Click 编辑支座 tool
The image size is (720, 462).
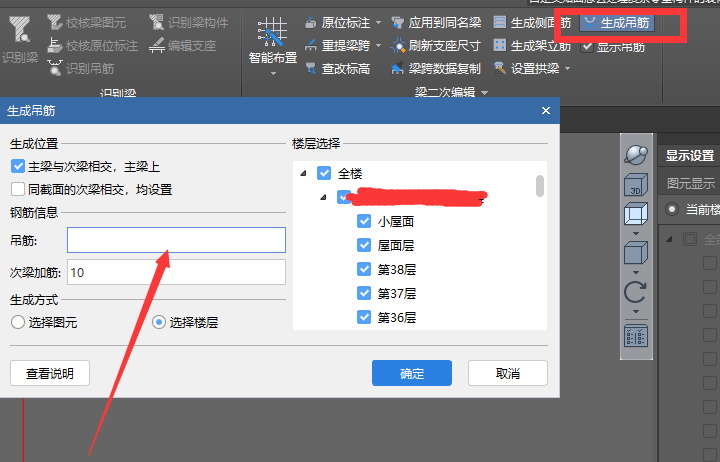[183, 45]
